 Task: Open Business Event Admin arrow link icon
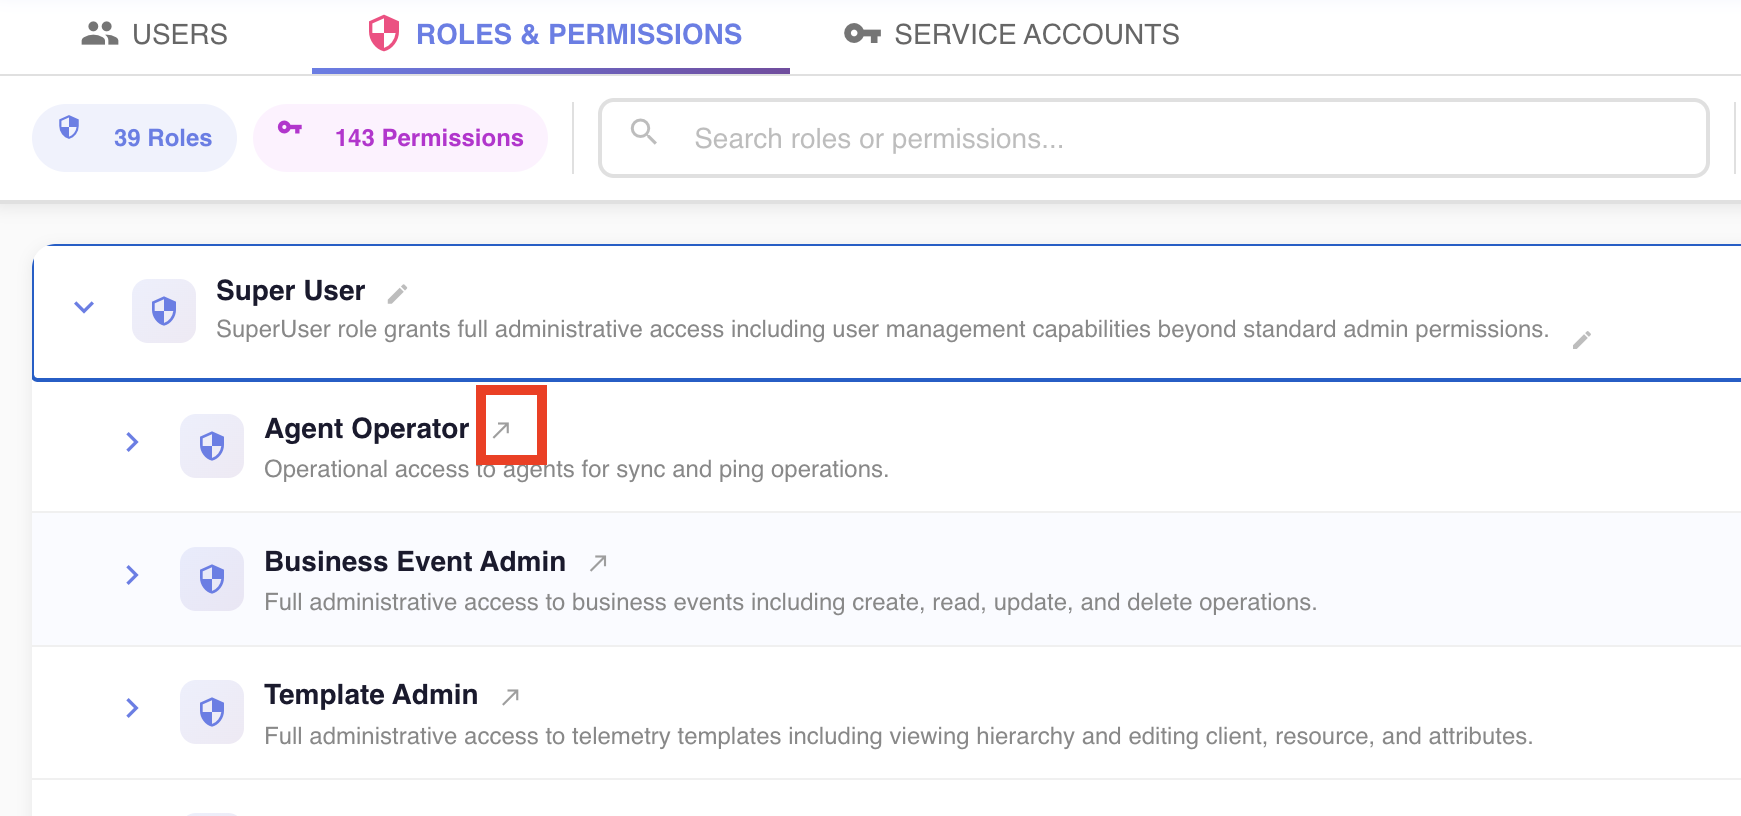[x=598, y=563]
